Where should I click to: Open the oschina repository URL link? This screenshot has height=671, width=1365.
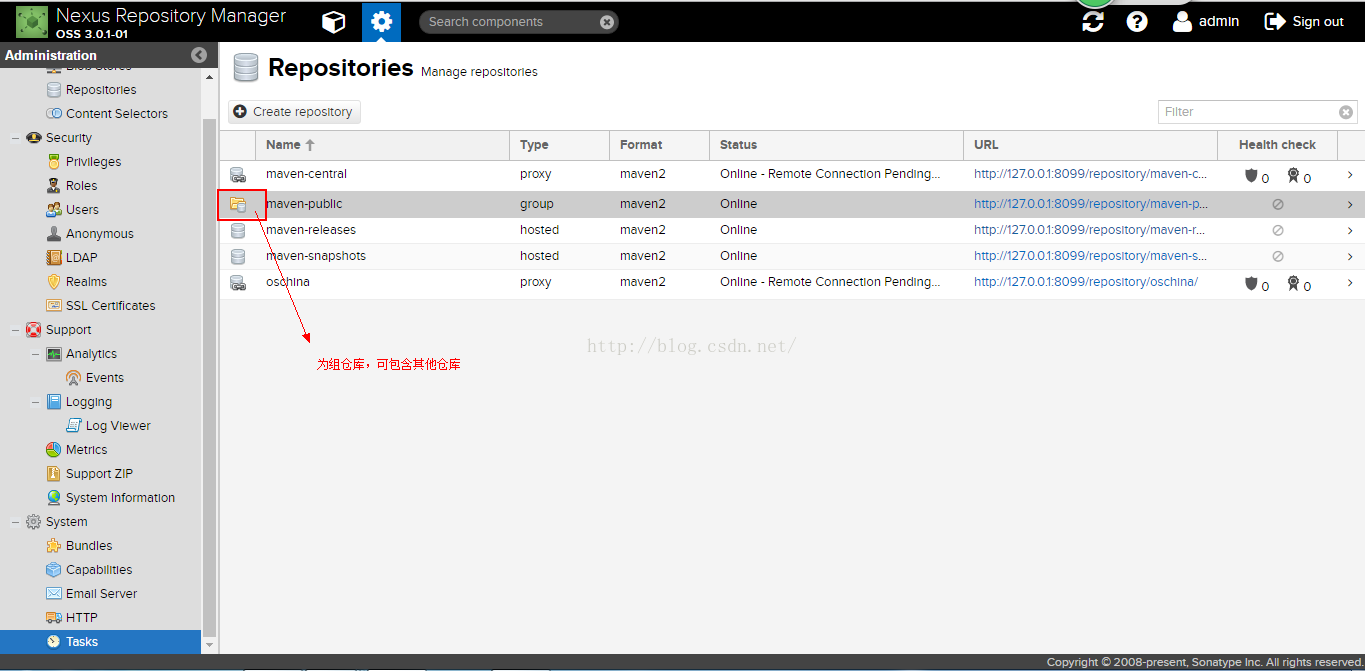[1086, 282]
